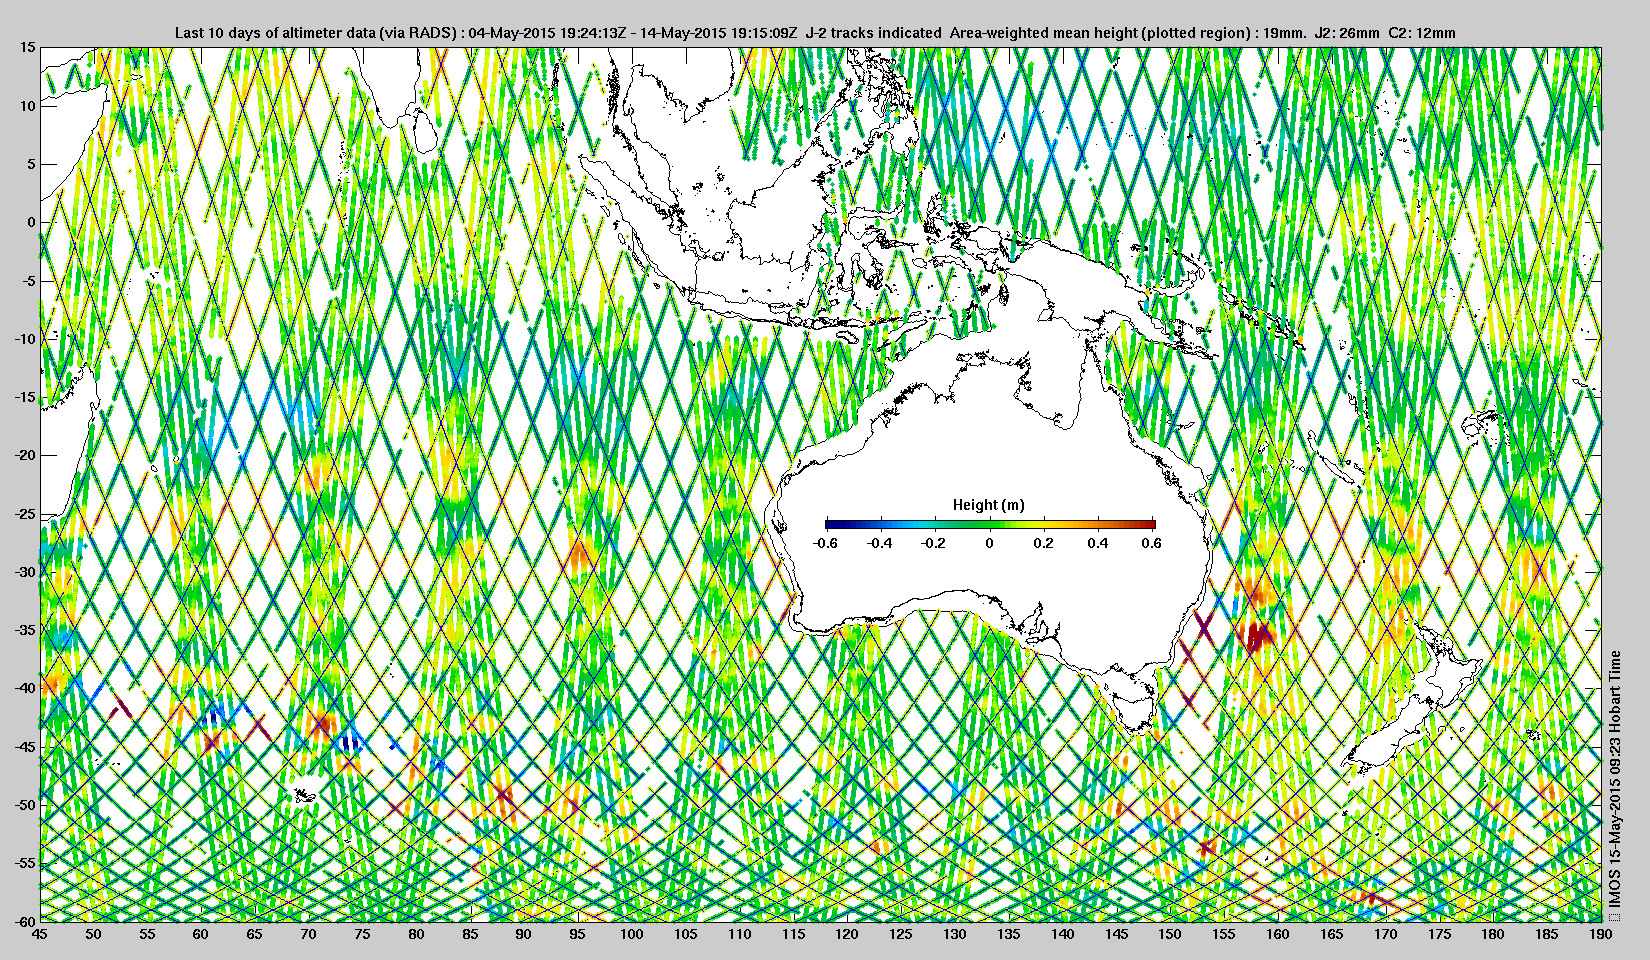1650x960 pixels.
Task: Click the '0.4' colorbar label
Action: (1098, 544)
